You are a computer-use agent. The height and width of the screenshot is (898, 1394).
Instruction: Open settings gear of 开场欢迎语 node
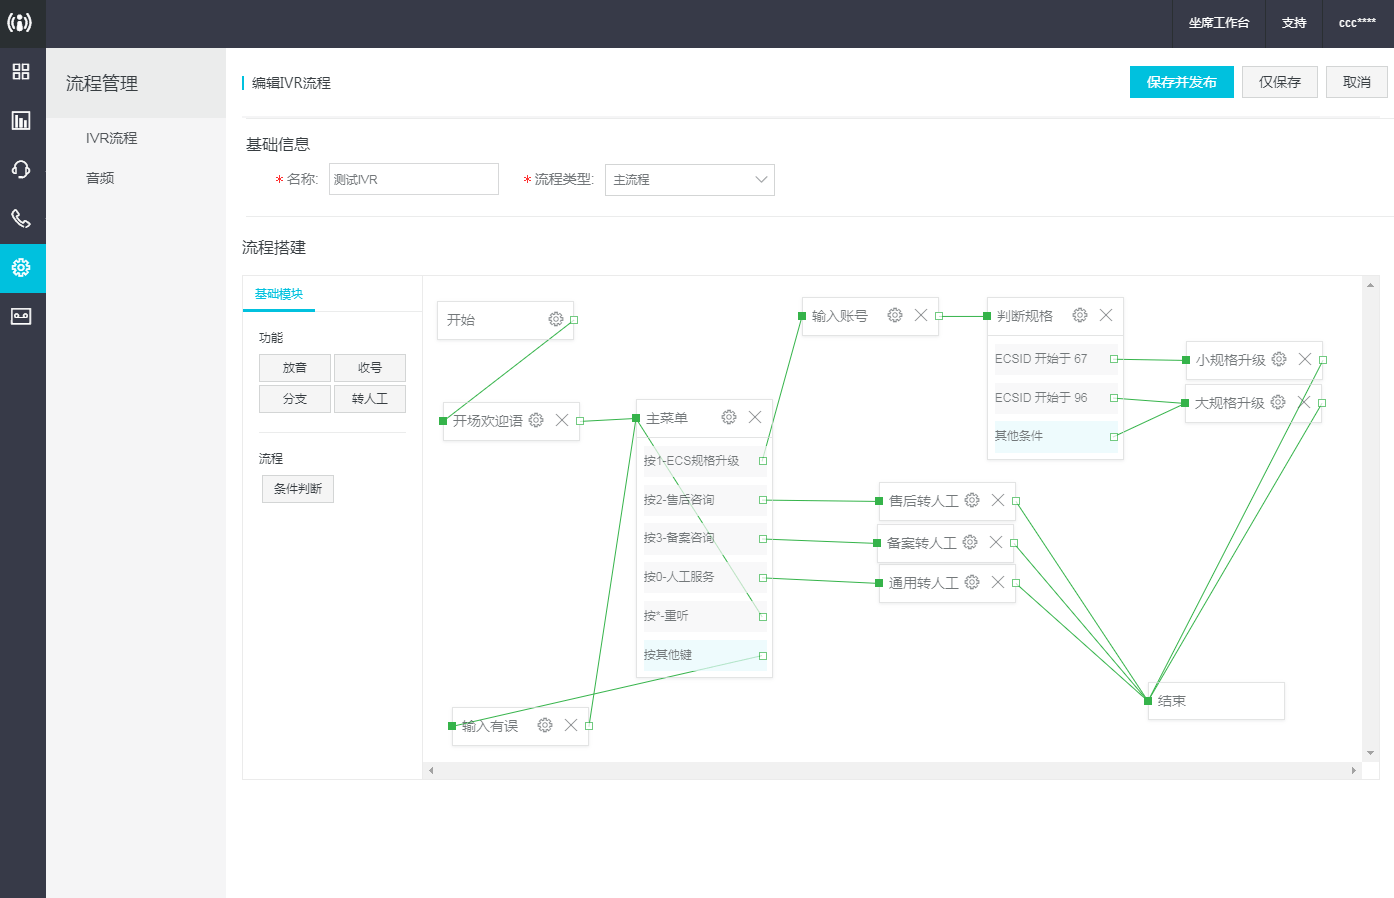(536, 420)
